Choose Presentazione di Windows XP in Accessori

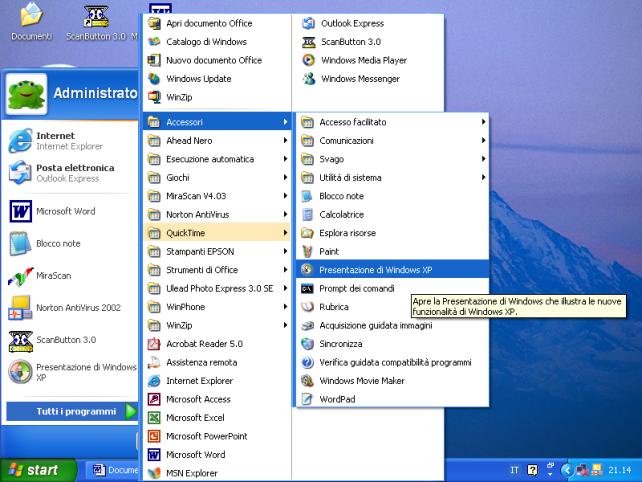click(x=392, y=270)
